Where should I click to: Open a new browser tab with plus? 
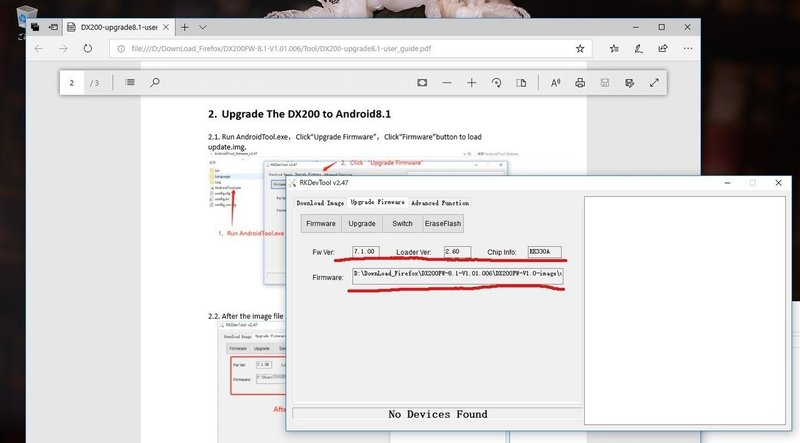click(185, 27)
